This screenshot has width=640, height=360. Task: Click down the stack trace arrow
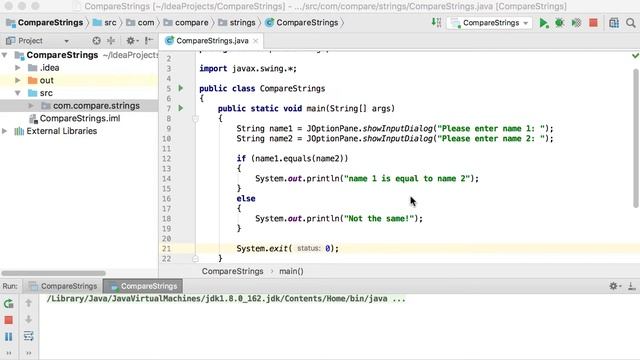[x=28, y=319]
